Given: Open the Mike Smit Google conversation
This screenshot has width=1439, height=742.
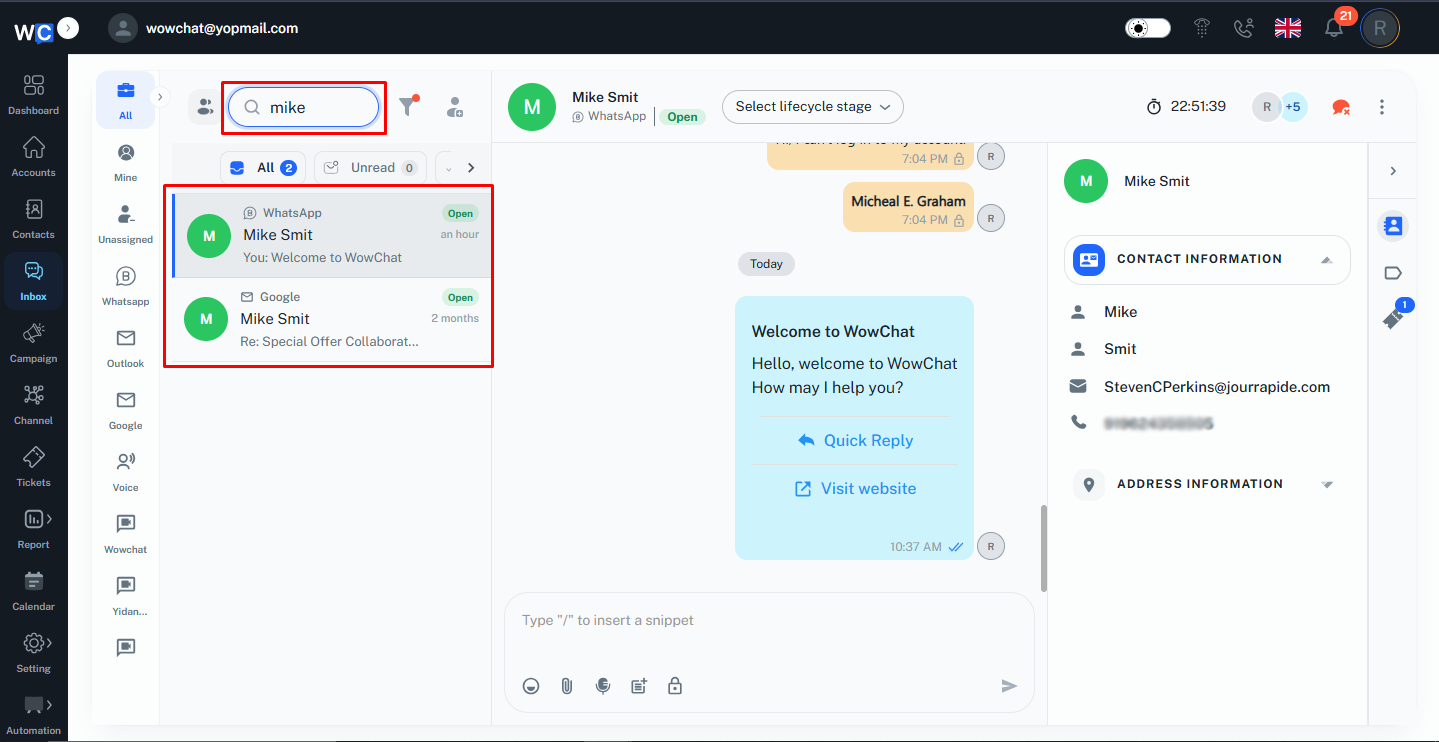Looking at the screenshot, I should pos(331,319).
